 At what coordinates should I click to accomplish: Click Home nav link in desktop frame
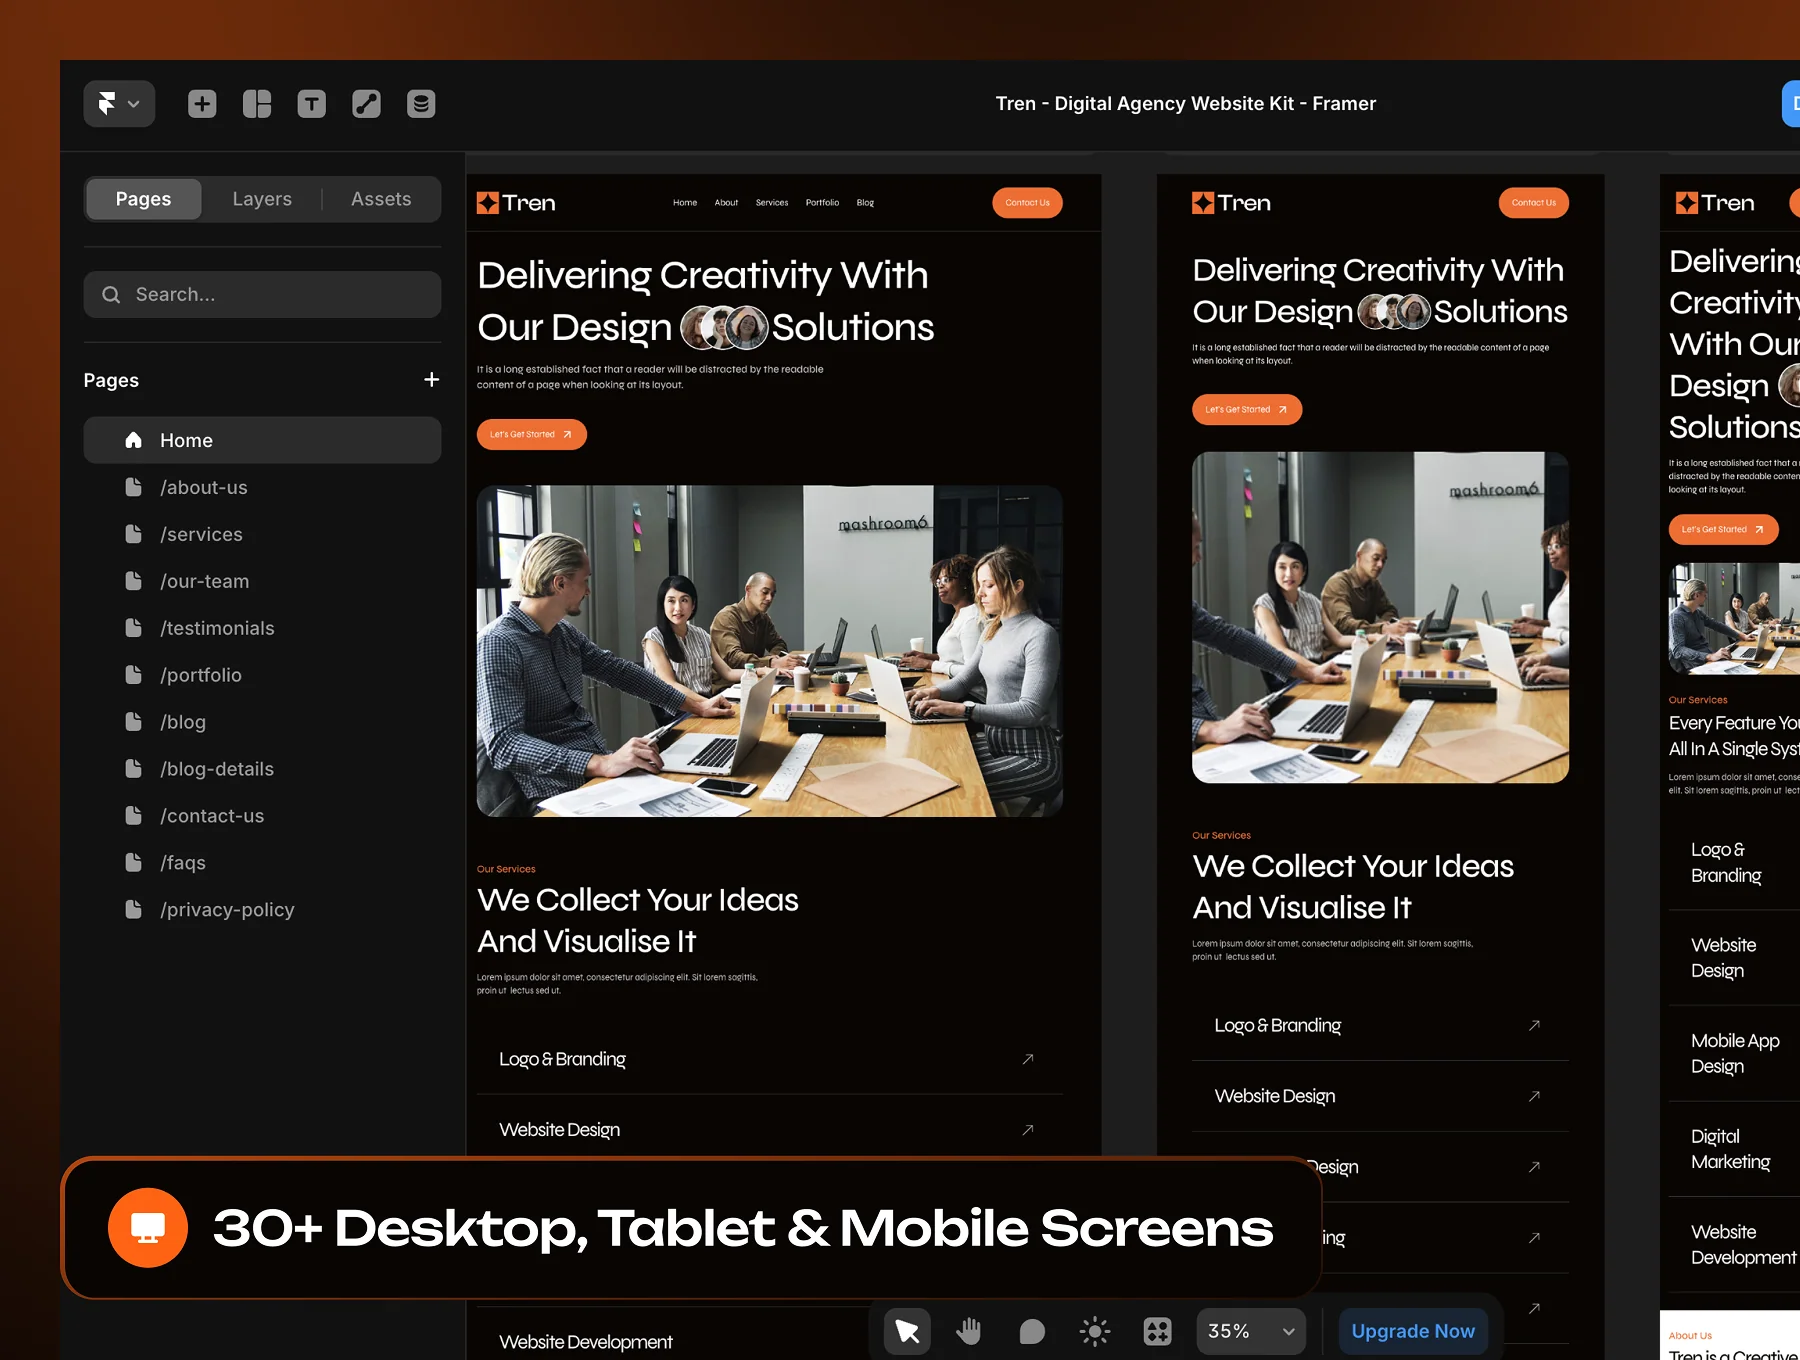pos(685,203)
